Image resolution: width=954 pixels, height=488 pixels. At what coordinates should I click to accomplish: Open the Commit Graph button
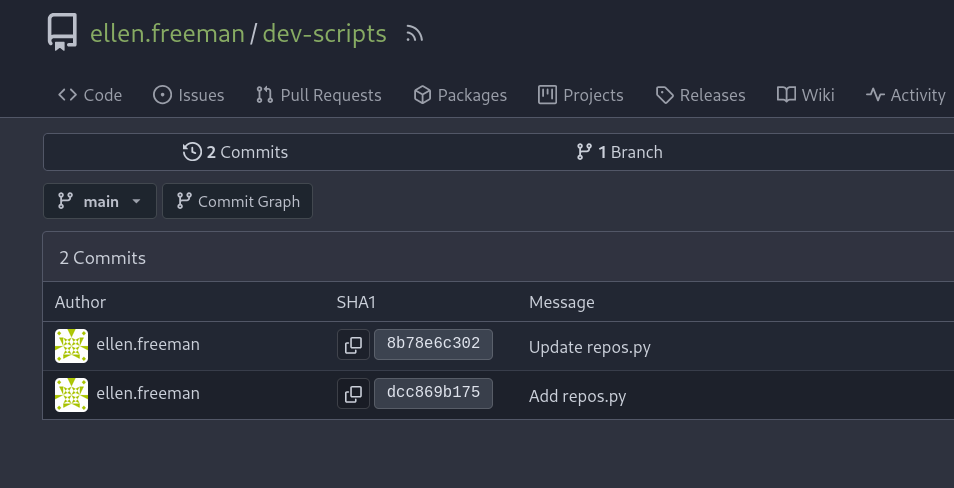[238, 201]
